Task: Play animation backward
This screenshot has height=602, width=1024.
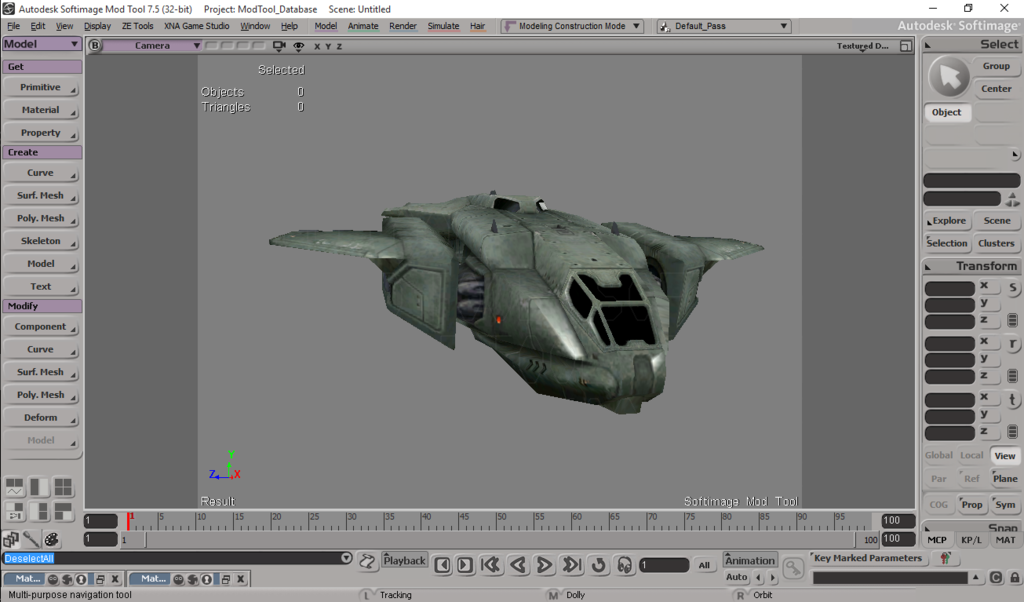Action: (518, 565)
